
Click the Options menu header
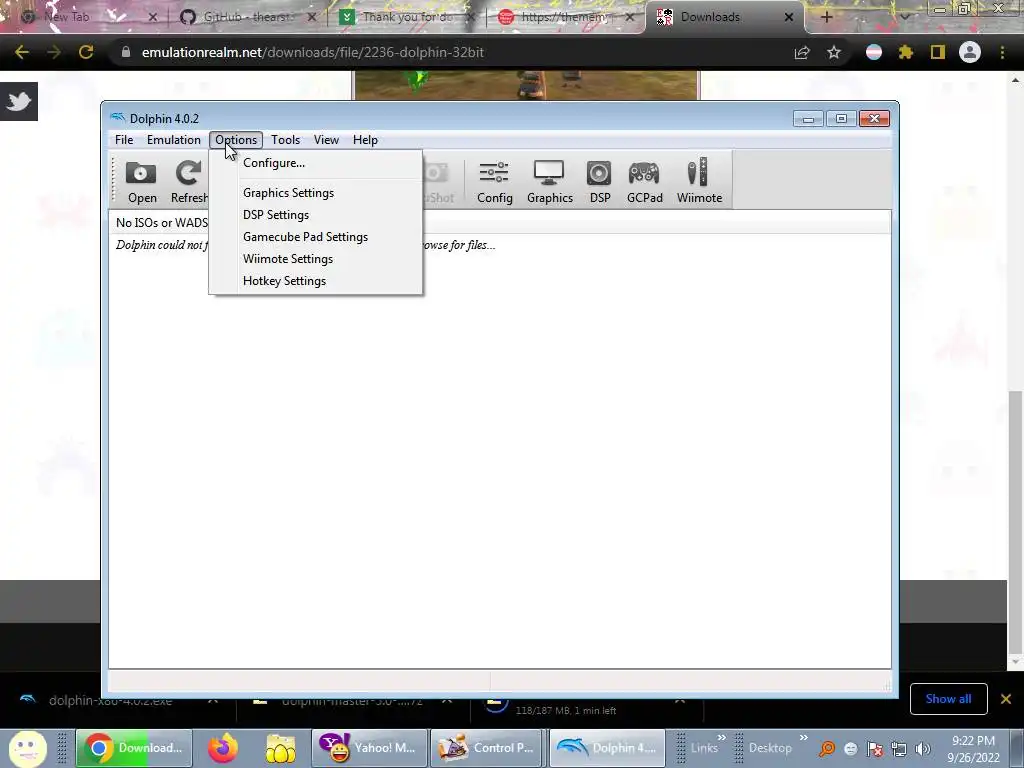pyautogui.click(x=236, y=140)
